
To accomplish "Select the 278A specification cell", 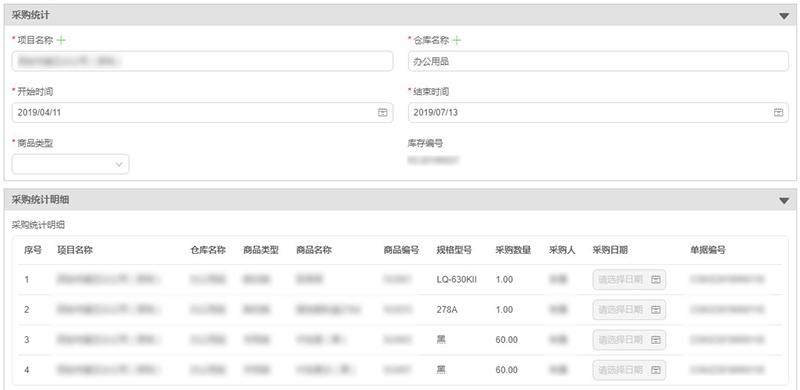I will click(x=447, y=310).
